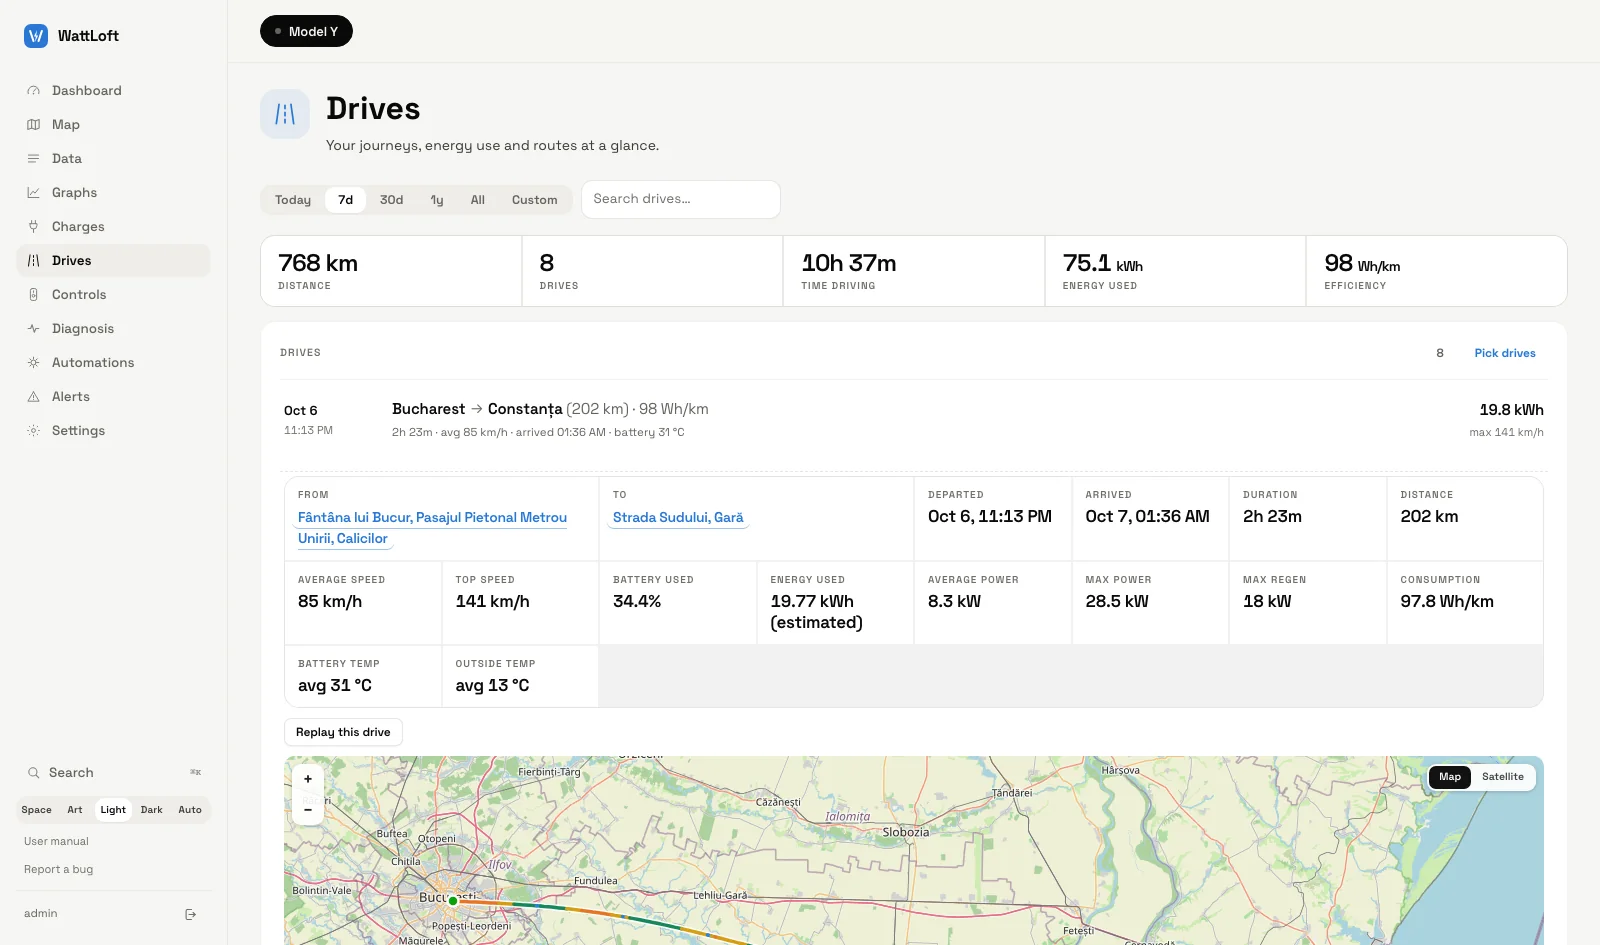Open Alerts via its triangle icon

(x=33, y=396)
